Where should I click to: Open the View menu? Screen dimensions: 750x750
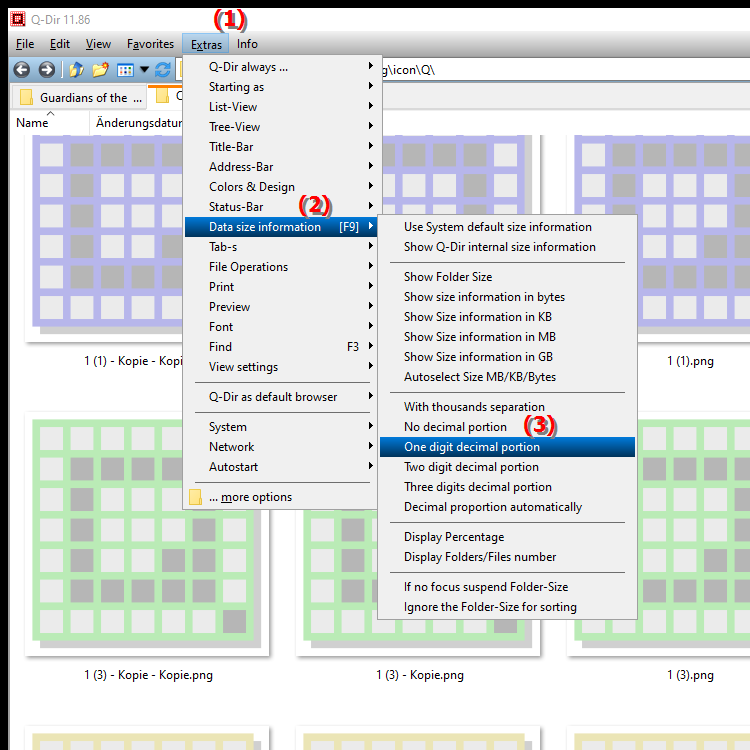click(98, 44)
